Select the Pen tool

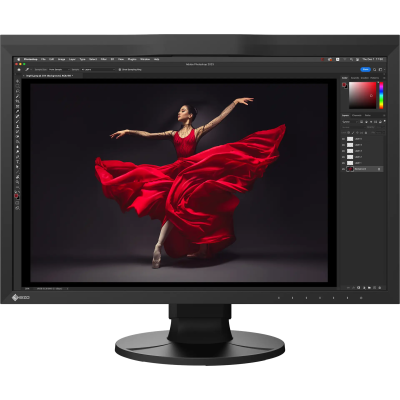pos(18,156)
